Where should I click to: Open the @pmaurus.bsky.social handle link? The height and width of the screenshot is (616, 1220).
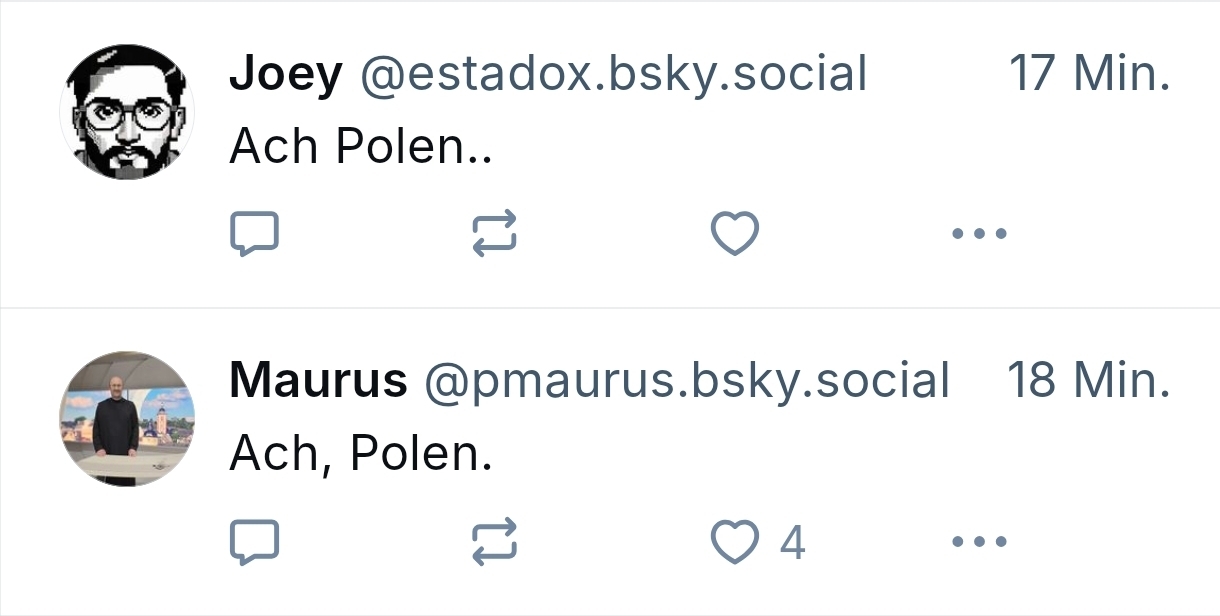click(x=687, y=381)
